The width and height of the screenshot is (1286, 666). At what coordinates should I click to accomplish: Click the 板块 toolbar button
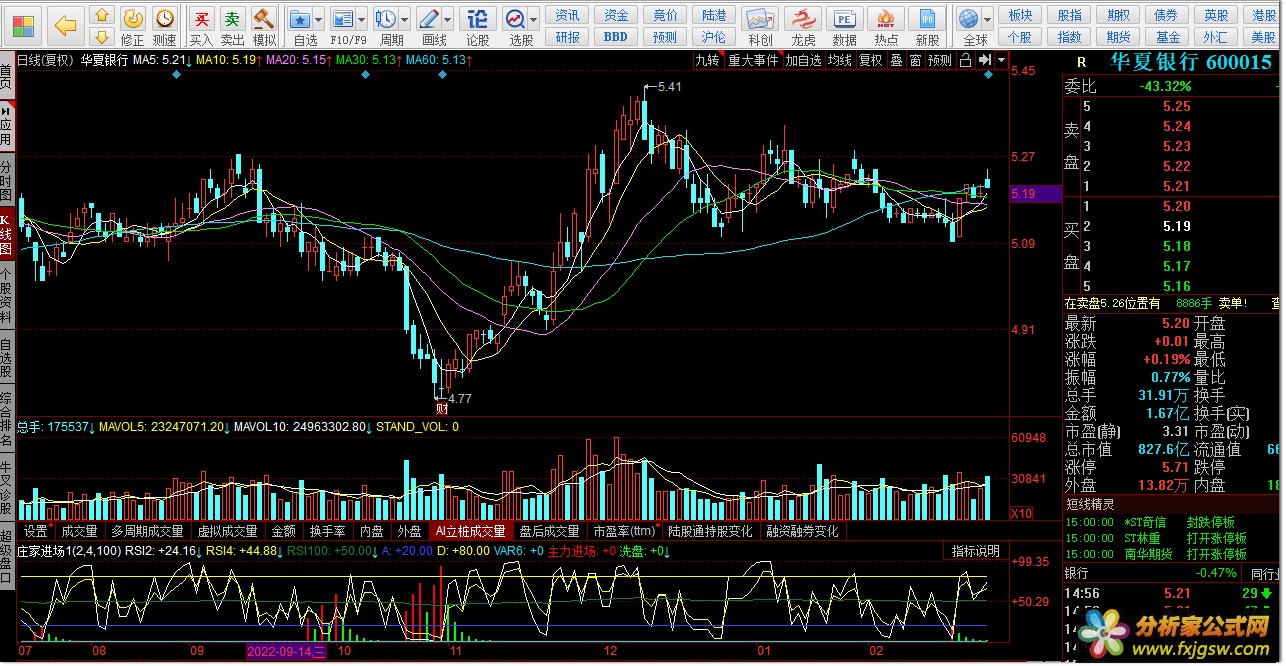click(x=1020, y=15)
